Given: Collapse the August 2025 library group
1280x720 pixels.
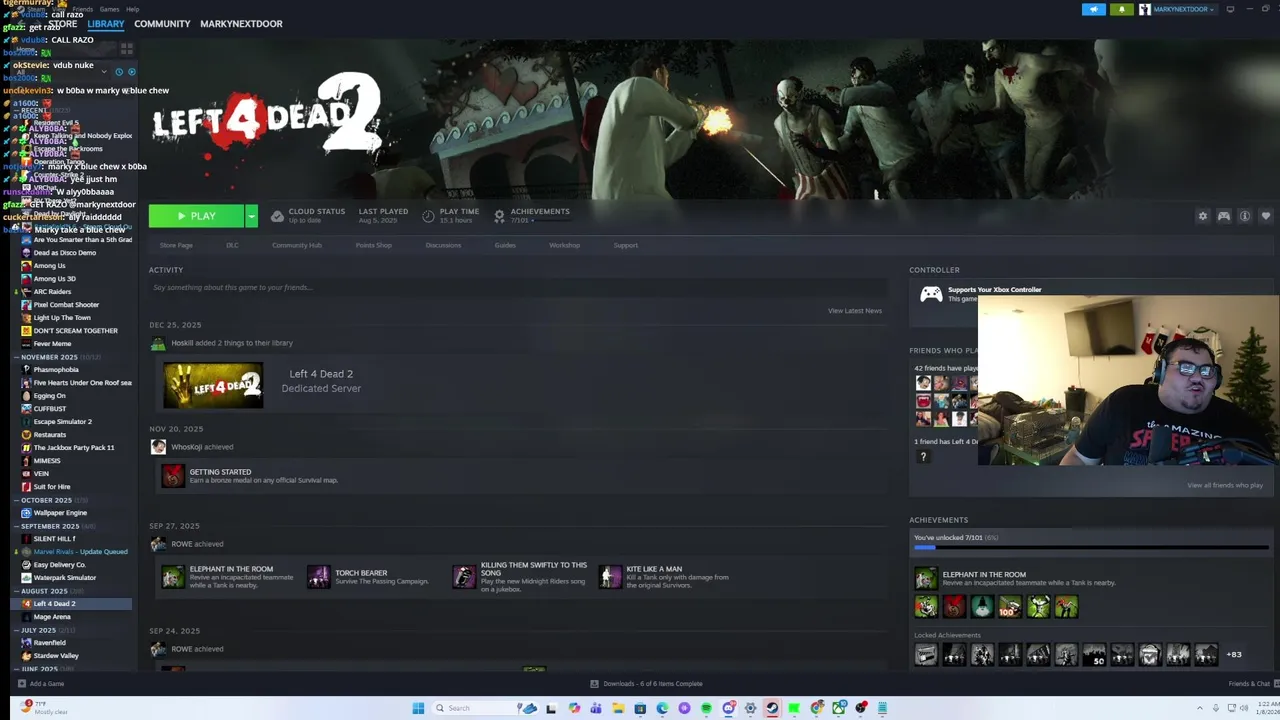Looking at the screenshot, I should pyautogui.click(x=16, y=591).
